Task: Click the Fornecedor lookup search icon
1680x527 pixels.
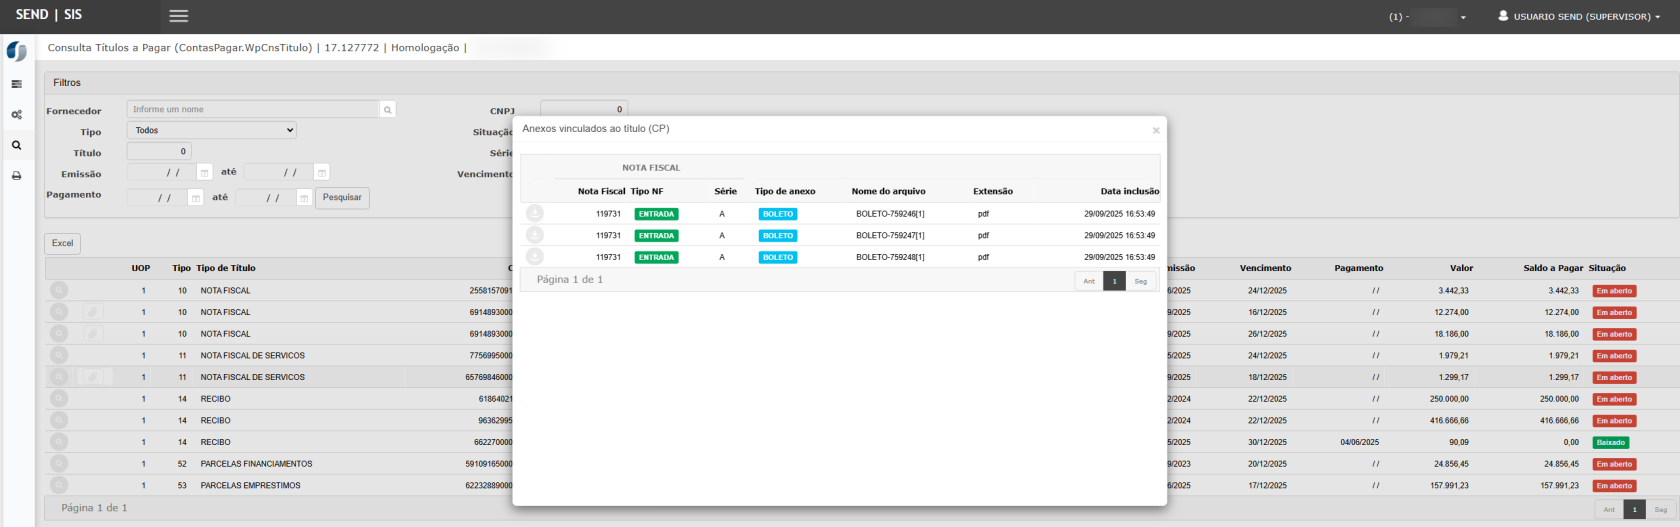Action: point(388,110)
